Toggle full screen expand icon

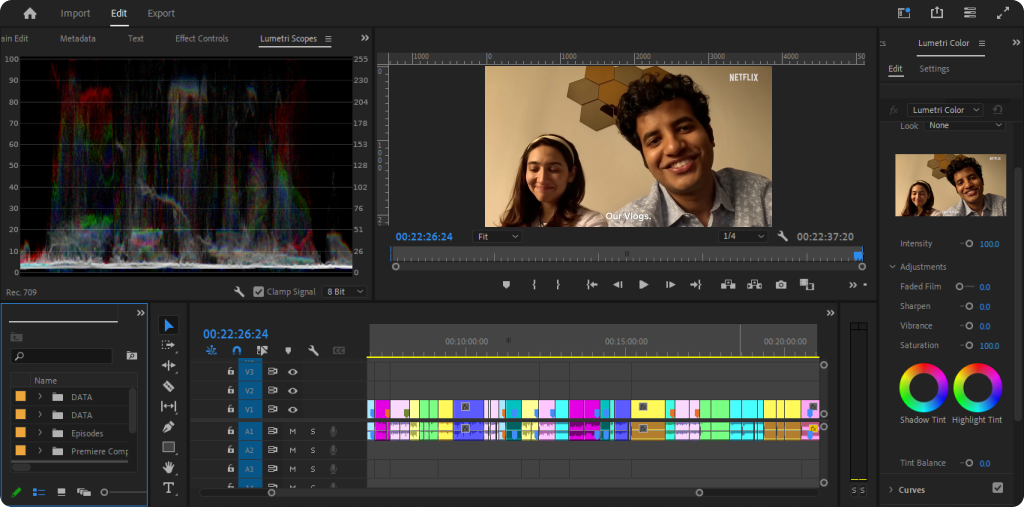(x=1003, y=13)
